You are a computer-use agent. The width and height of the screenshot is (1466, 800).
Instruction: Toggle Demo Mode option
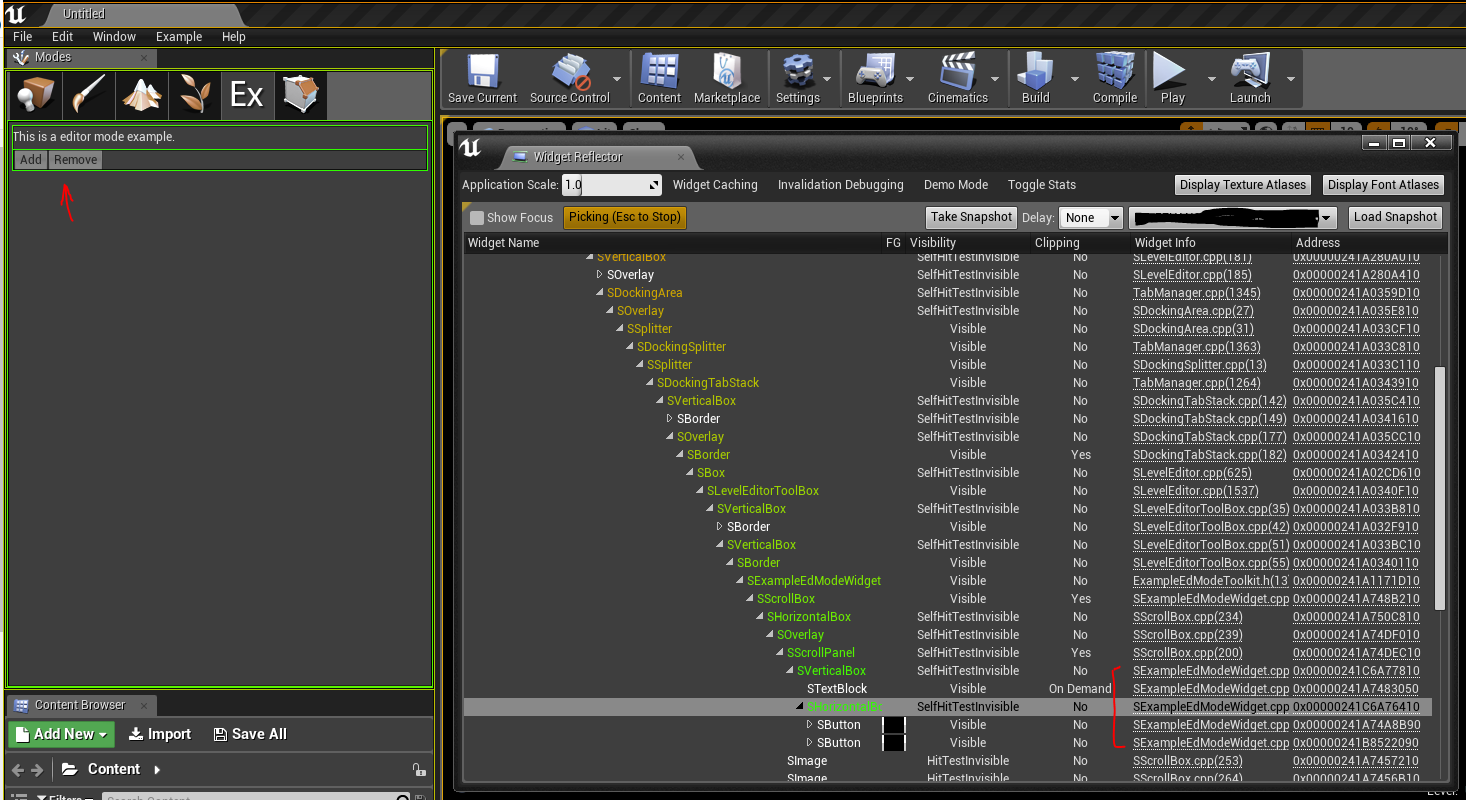point(956,185)
